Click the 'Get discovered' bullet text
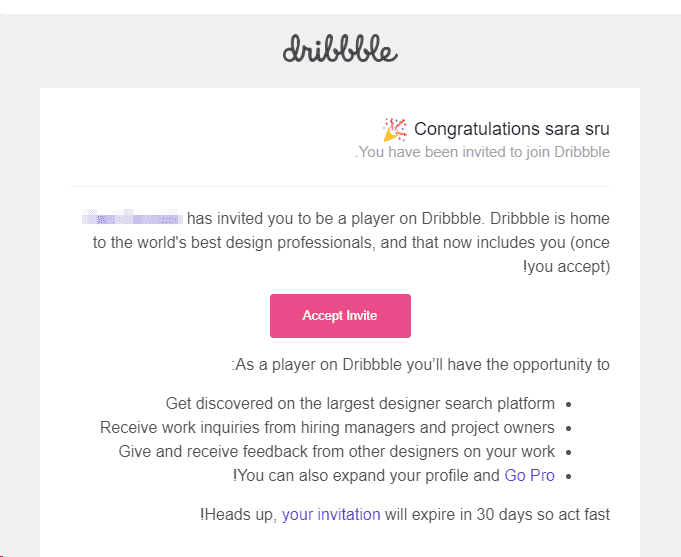 360,404
